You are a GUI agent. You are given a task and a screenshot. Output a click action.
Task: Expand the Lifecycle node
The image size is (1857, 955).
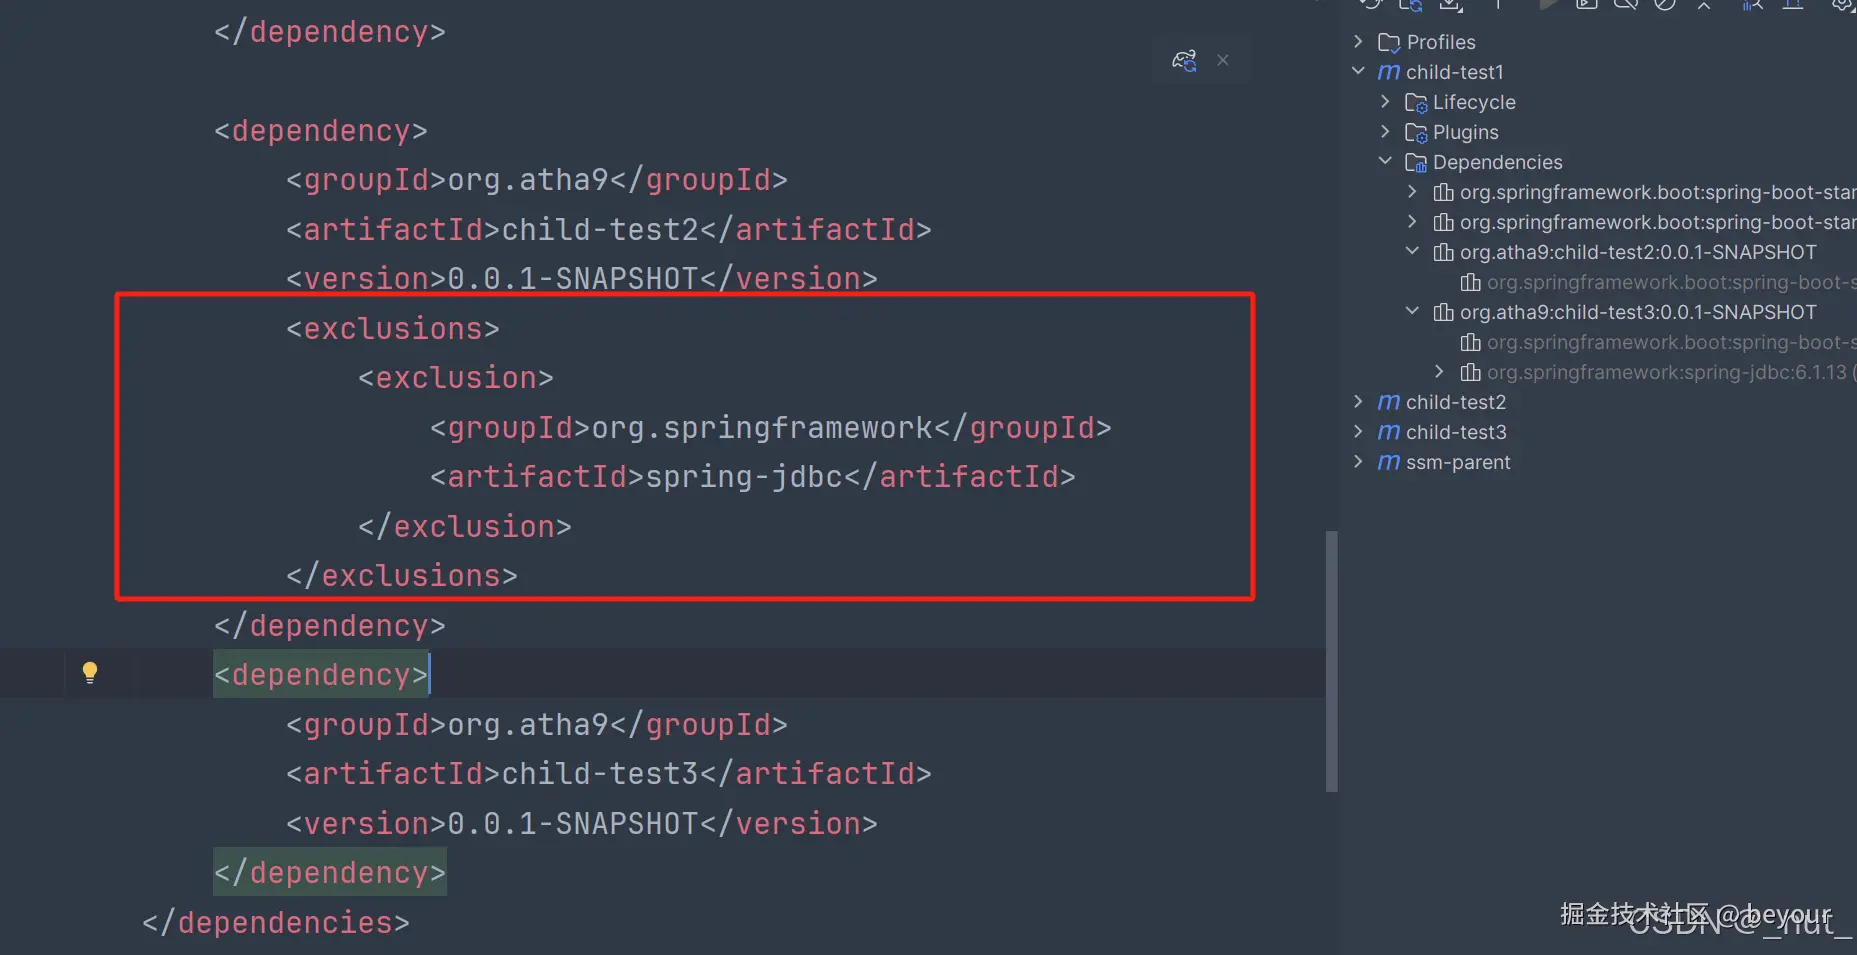1385,101
